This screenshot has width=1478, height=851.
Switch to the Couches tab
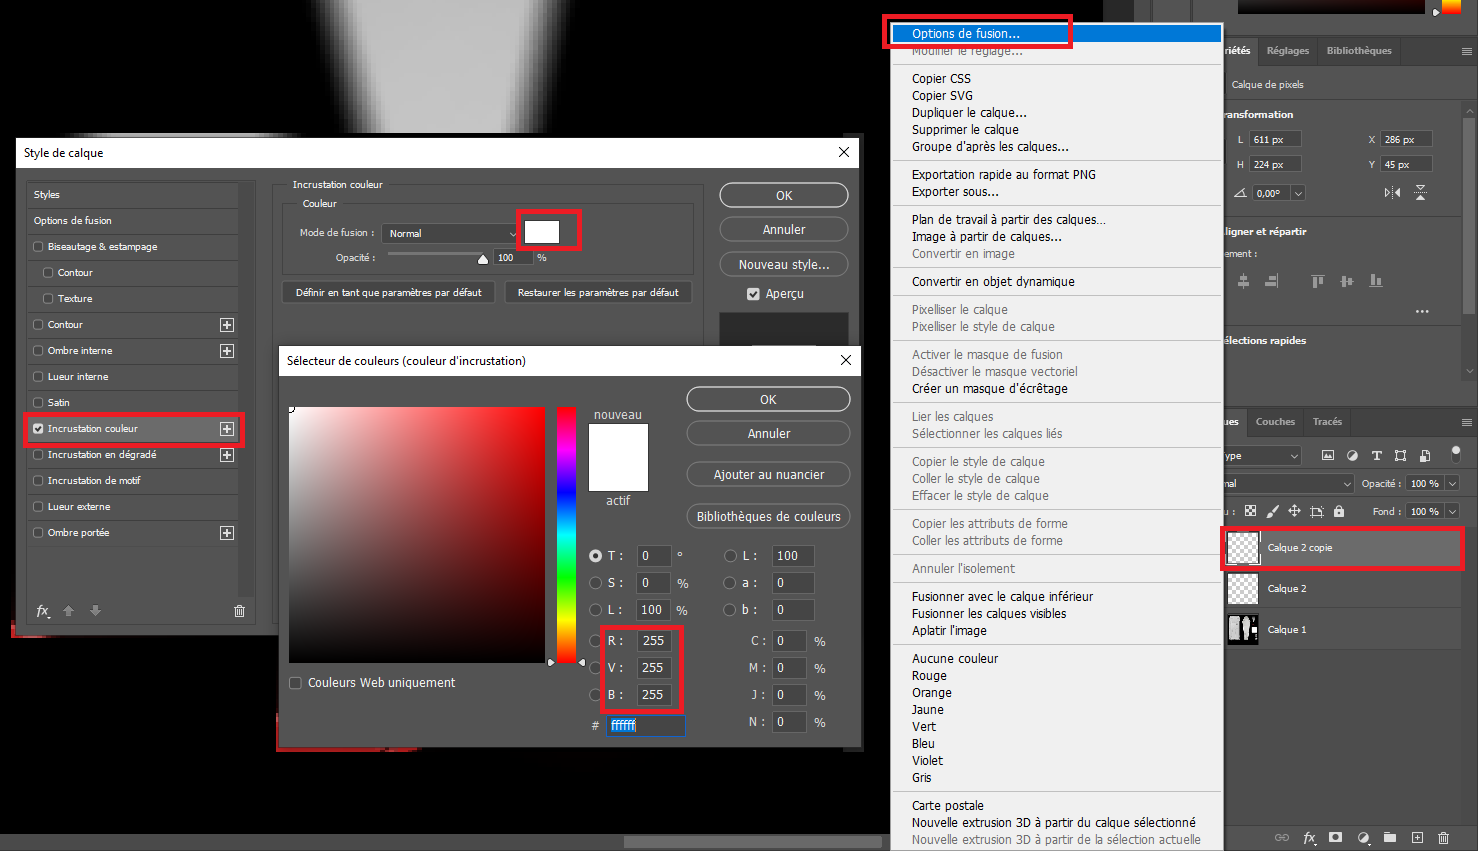click(x=1275, y=422)
